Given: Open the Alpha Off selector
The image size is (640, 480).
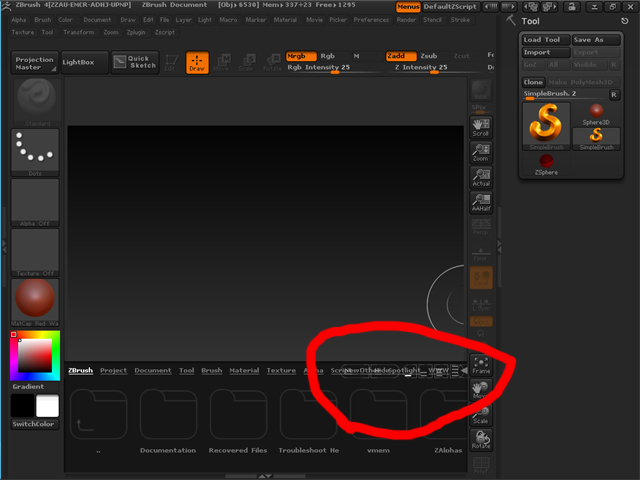Looking at the screenshot, I should tap(35, 202).
